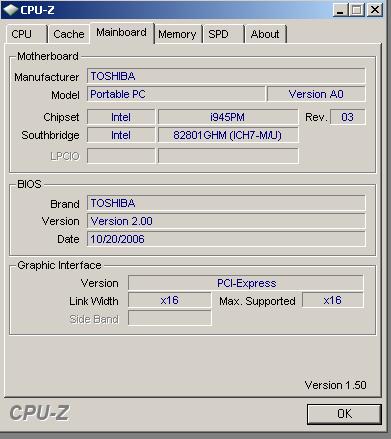391x439 pixels.
Task: Minimize the CPU-Z window
Action: pos(340,10)
